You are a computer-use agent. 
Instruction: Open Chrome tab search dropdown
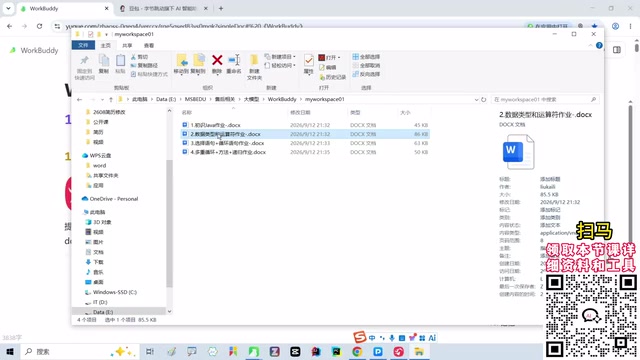click(8, 8)
